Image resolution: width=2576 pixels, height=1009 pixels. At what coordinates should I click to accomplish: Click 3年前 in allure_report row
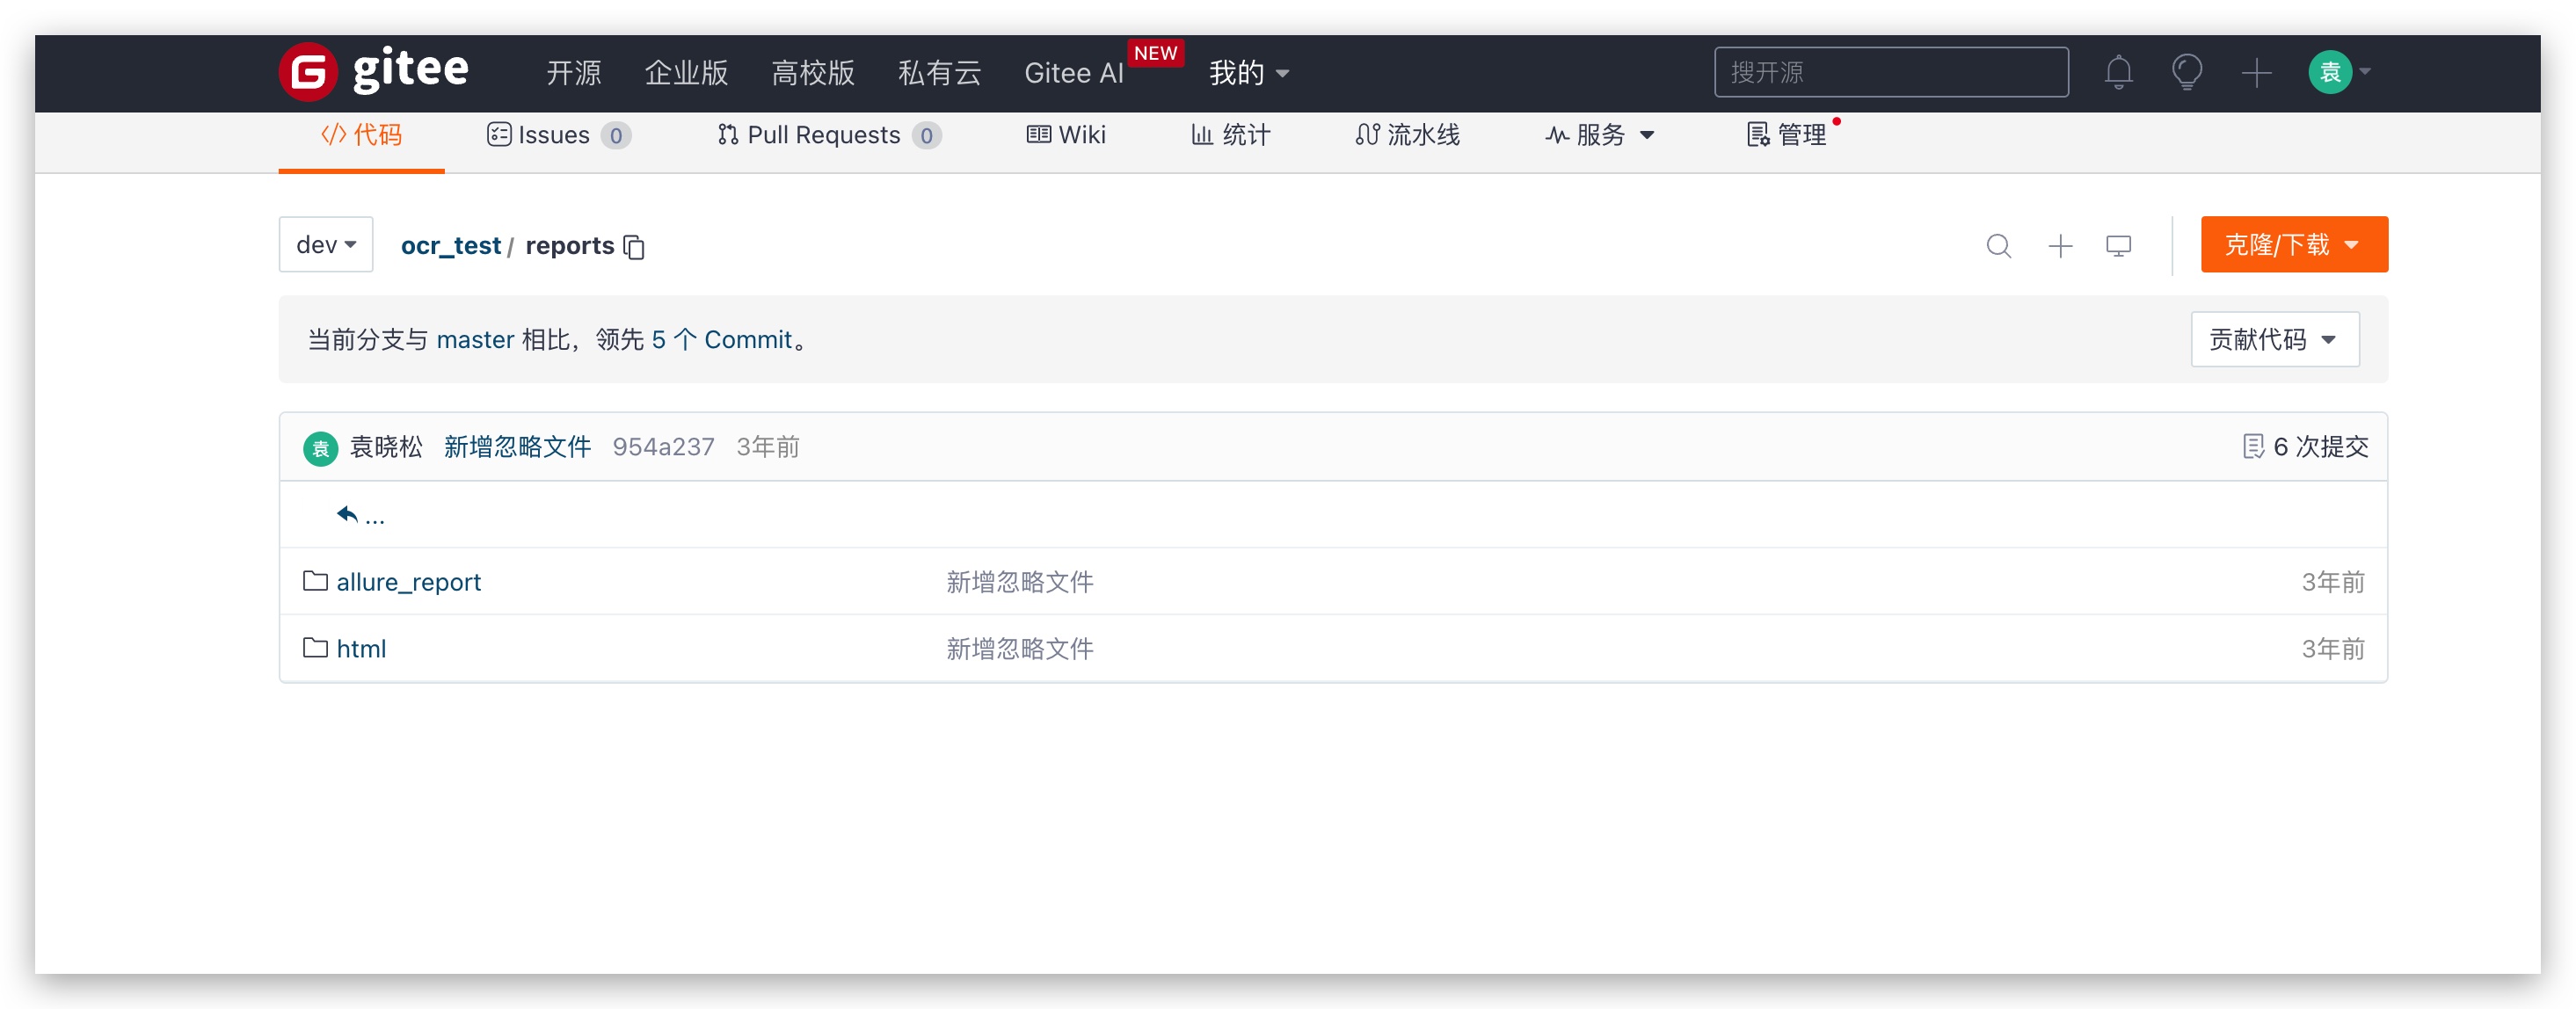[x=2332, y=582]
